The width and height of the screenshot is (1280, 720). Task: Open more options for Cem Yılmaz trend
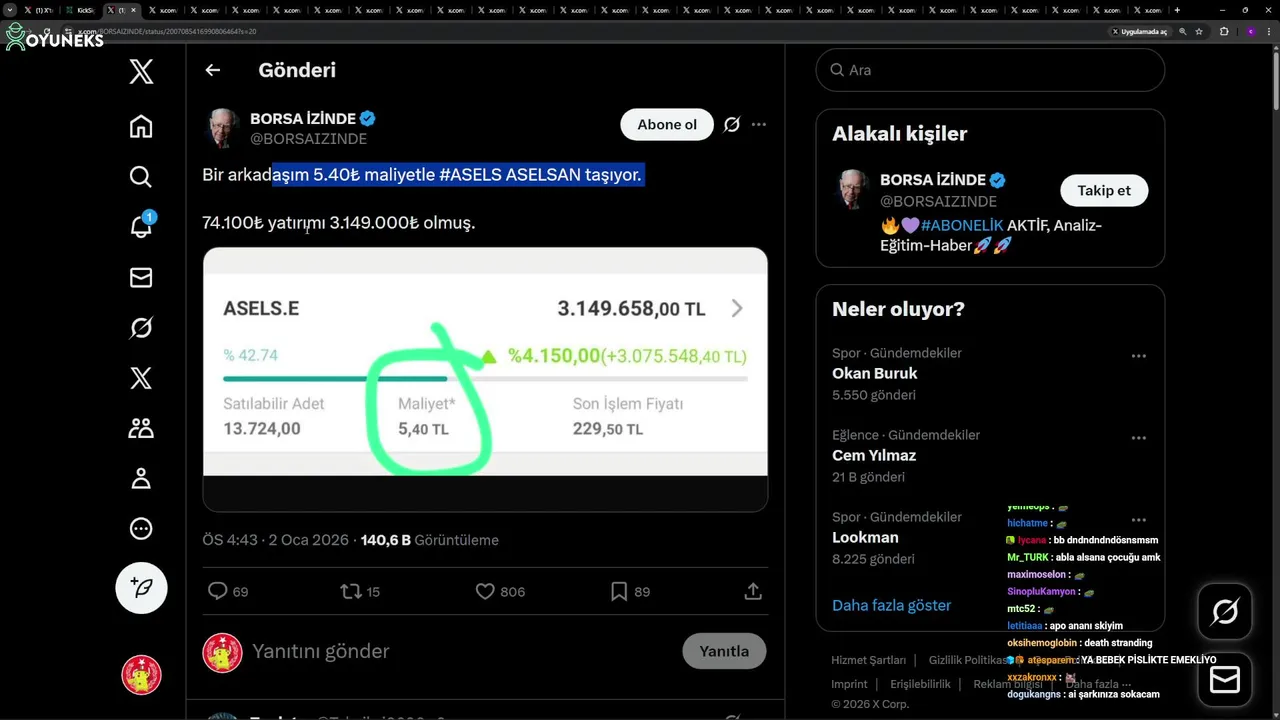tap(1138, 438)
